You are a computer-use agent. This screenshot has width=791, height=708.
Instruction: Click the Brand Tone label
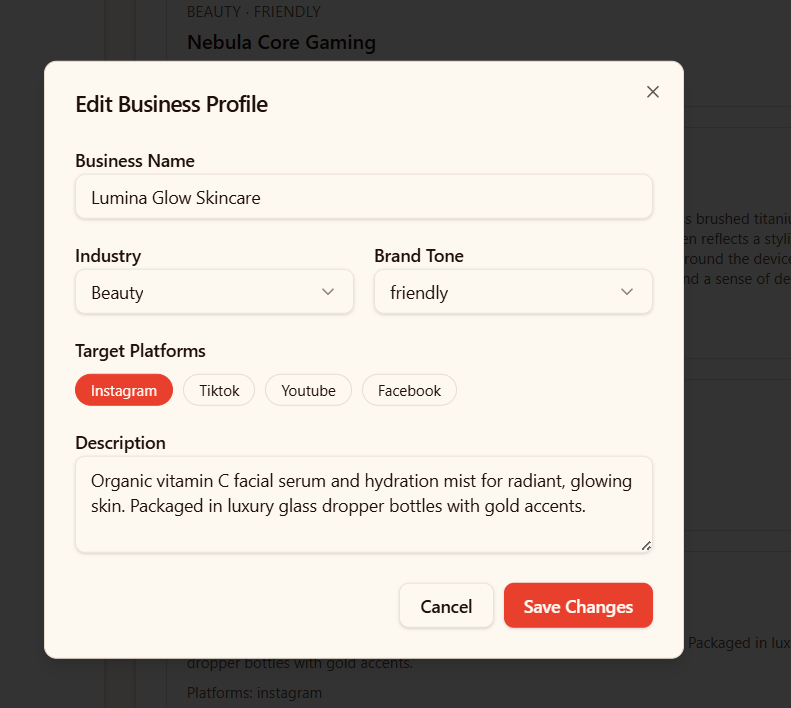419,256
